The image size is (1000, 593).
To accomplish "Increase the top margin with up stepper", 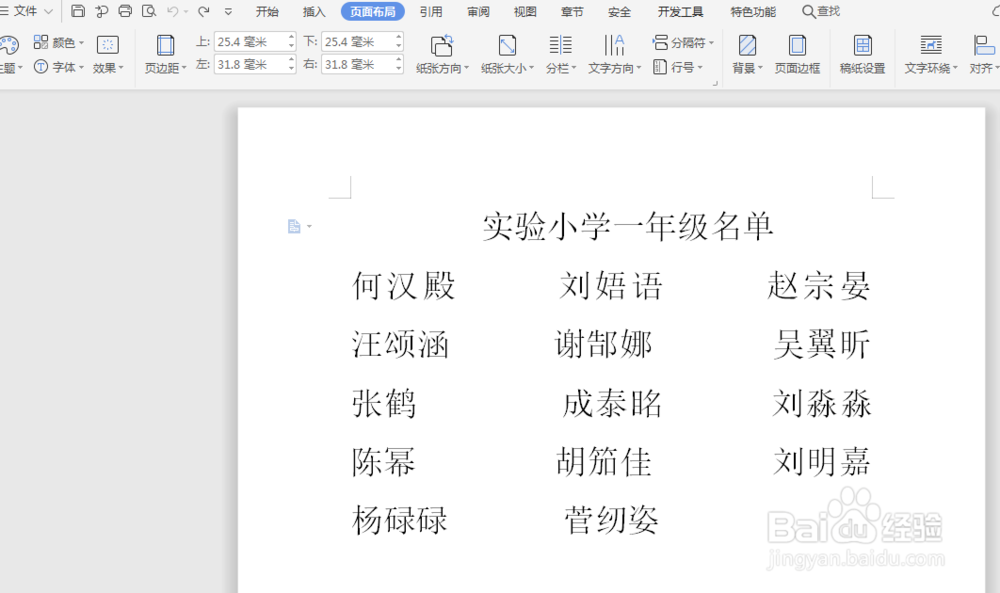I will pyautogui.click(x=291, y=37).
